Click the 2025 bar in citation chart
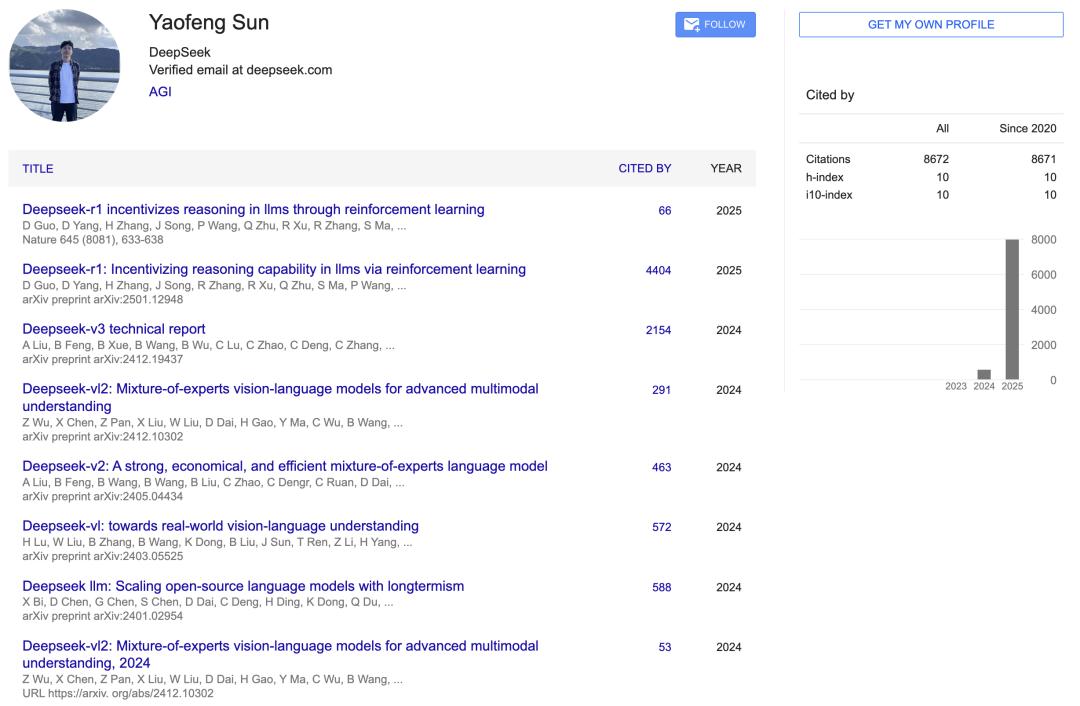The image size is (1080, 706). click(x=1012, y=310)
